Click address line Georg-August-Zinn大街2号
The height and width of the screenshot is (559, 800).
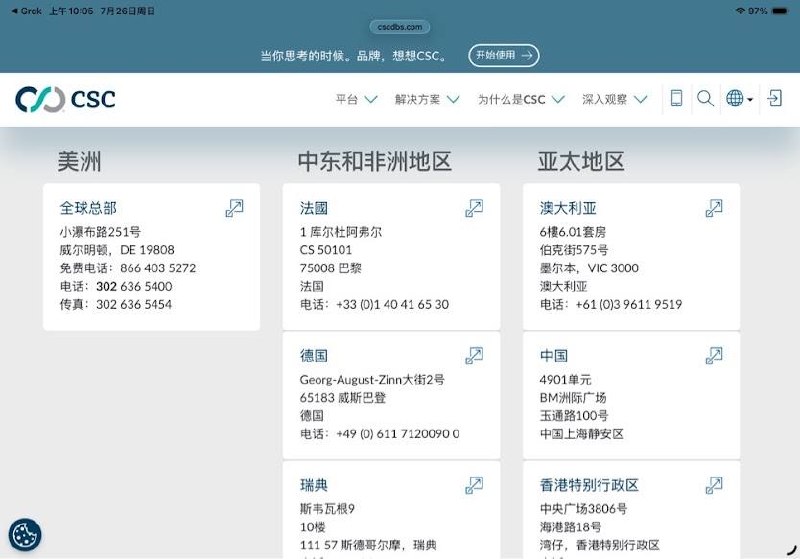point(372,379)
